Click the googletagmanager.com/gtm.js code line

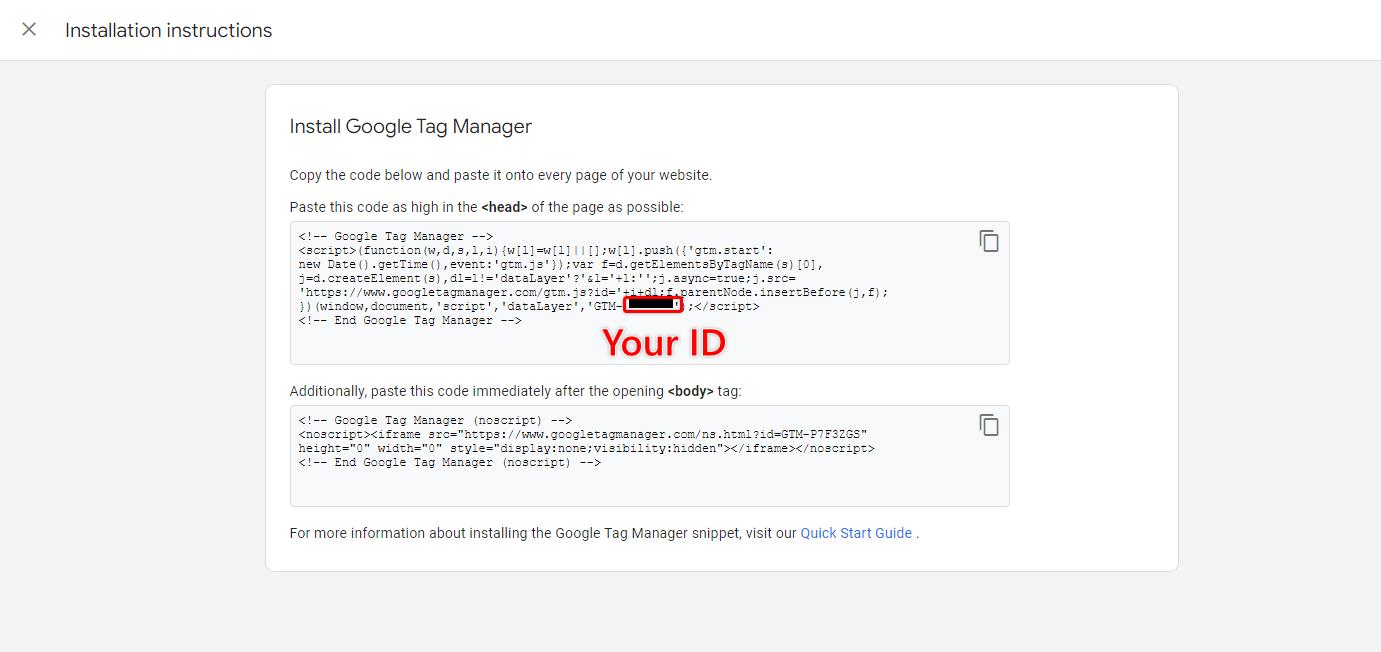pos(594,293)
